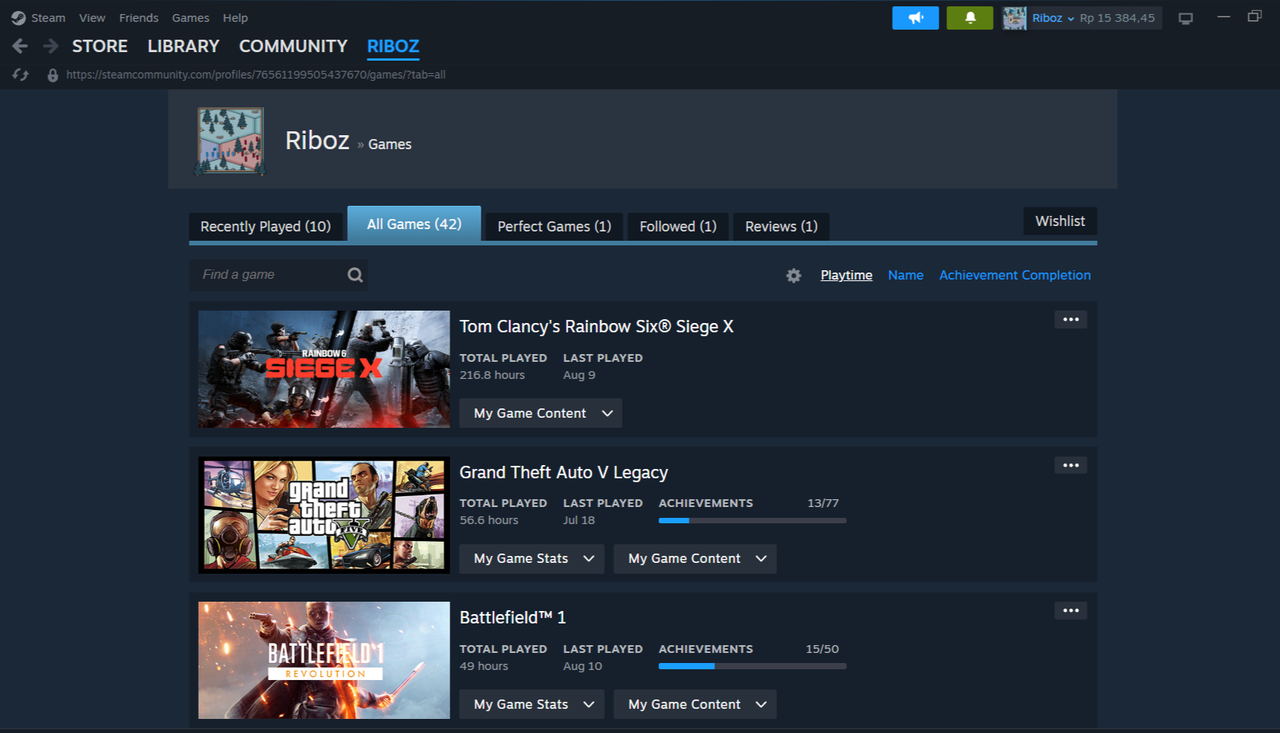Open the Battlefield 1 title link
Screen dimensions: 1280x733
(x=513, y=618)
